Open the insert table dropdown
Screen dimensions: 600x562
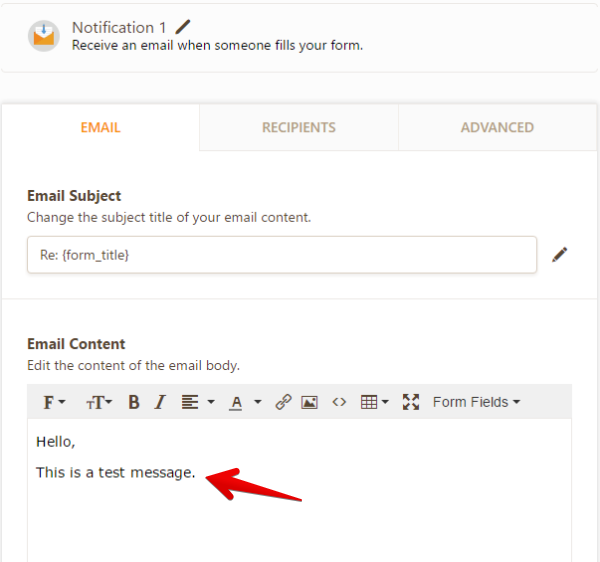(375, 402)
